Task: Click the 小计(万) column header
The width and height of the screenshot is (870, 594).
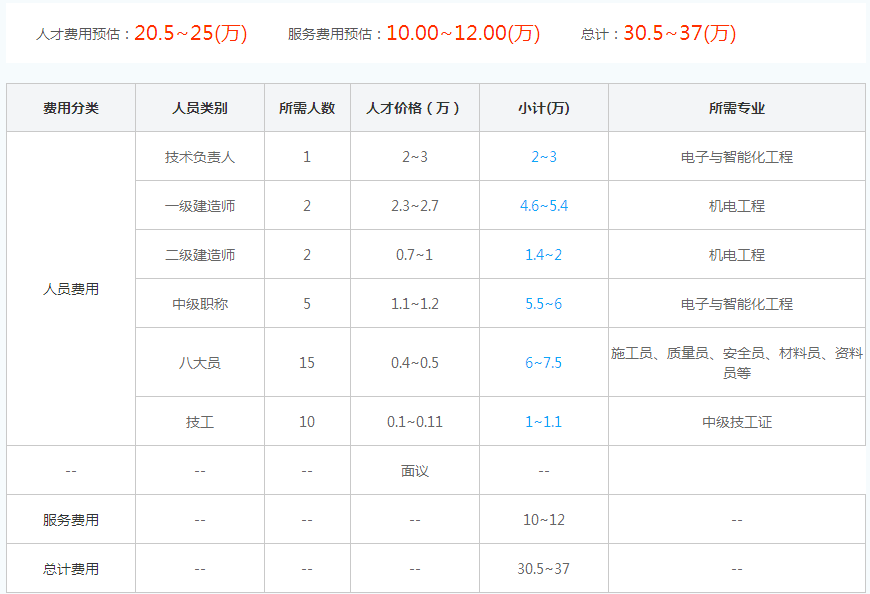Action: coord(544,108)
